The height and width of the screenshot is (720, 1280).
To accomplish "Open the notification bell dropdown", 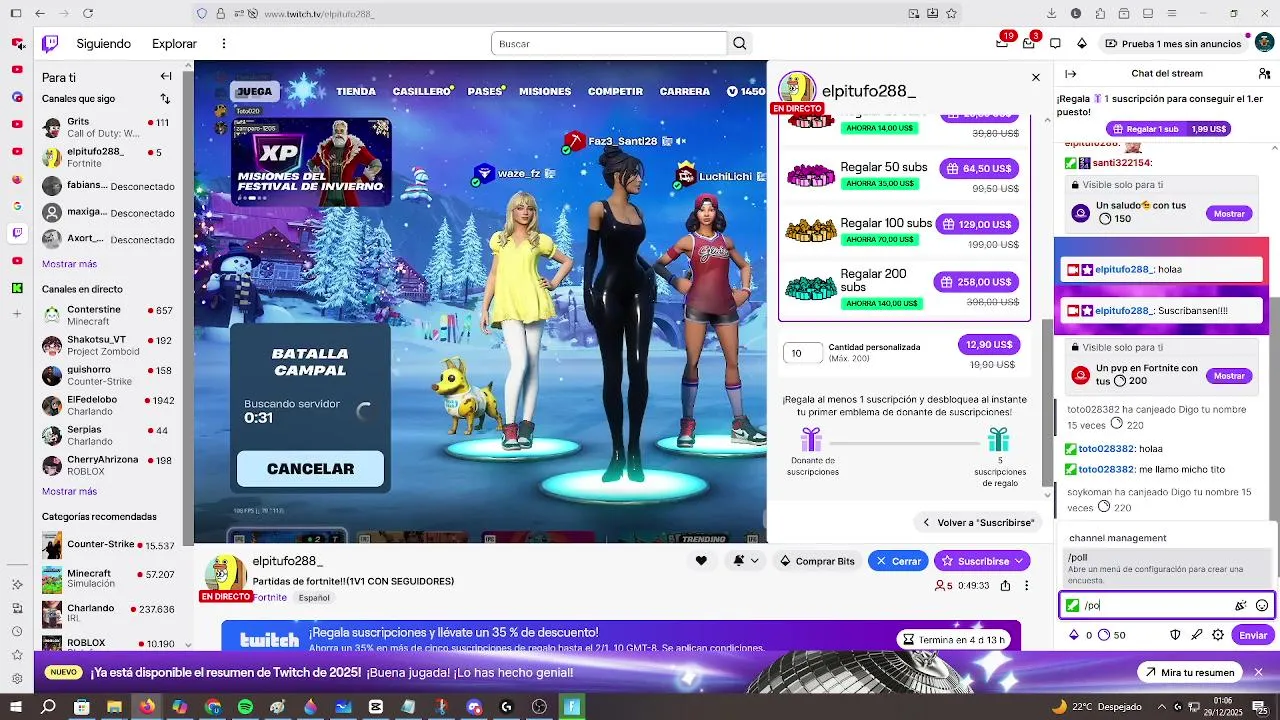I will pyautogui.click(x=745, y=561).
